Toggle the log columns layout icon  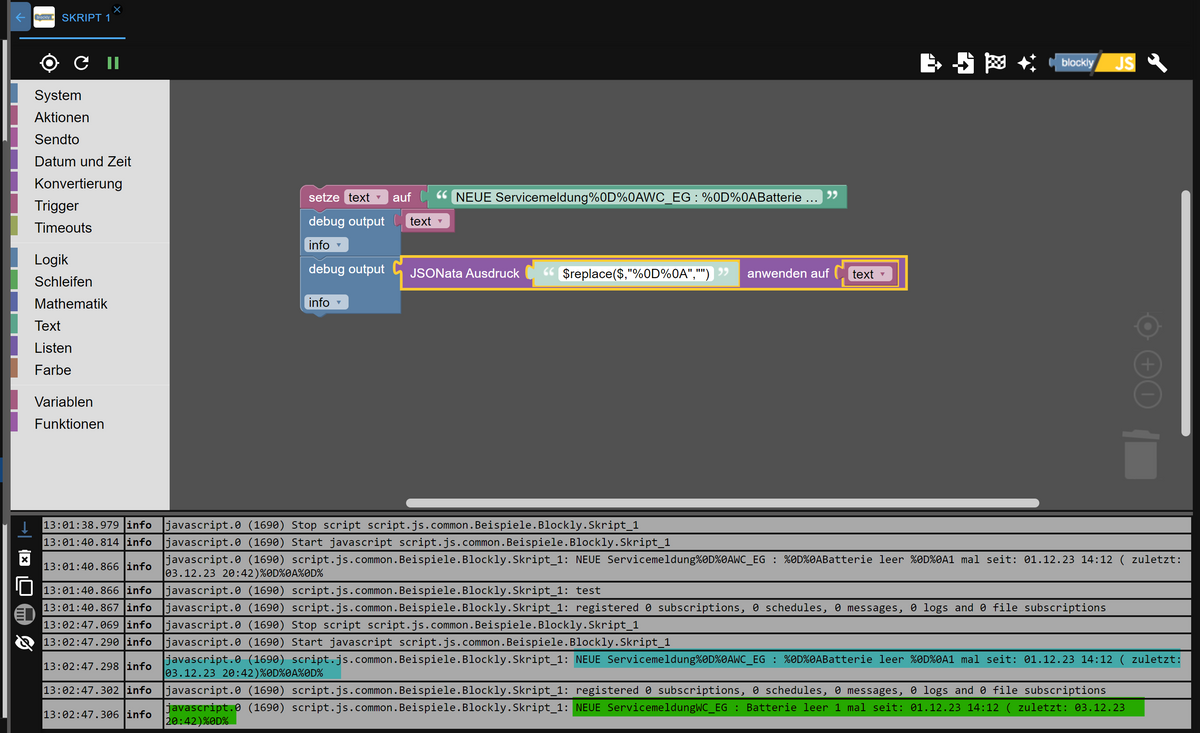click(x=25, y=614)
